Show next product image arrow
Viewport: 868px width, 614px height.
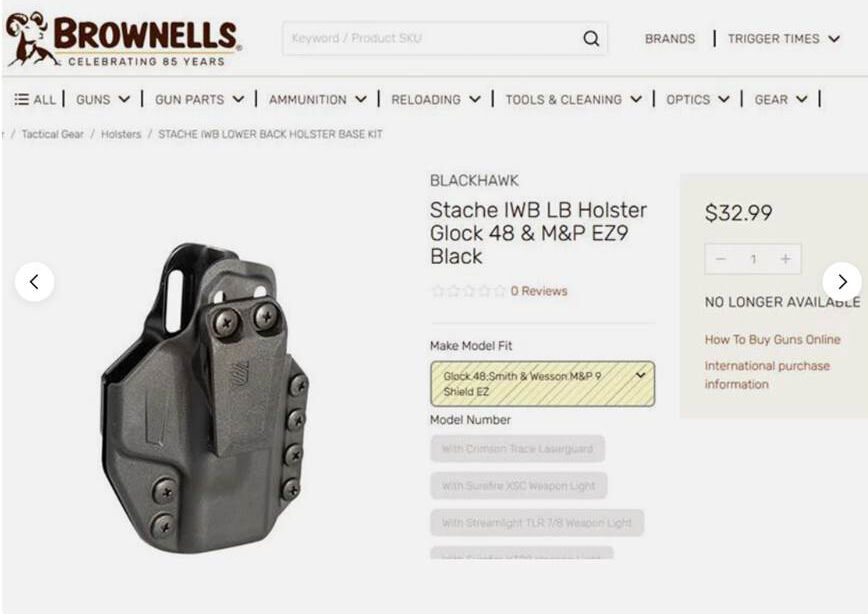(842, 282)
